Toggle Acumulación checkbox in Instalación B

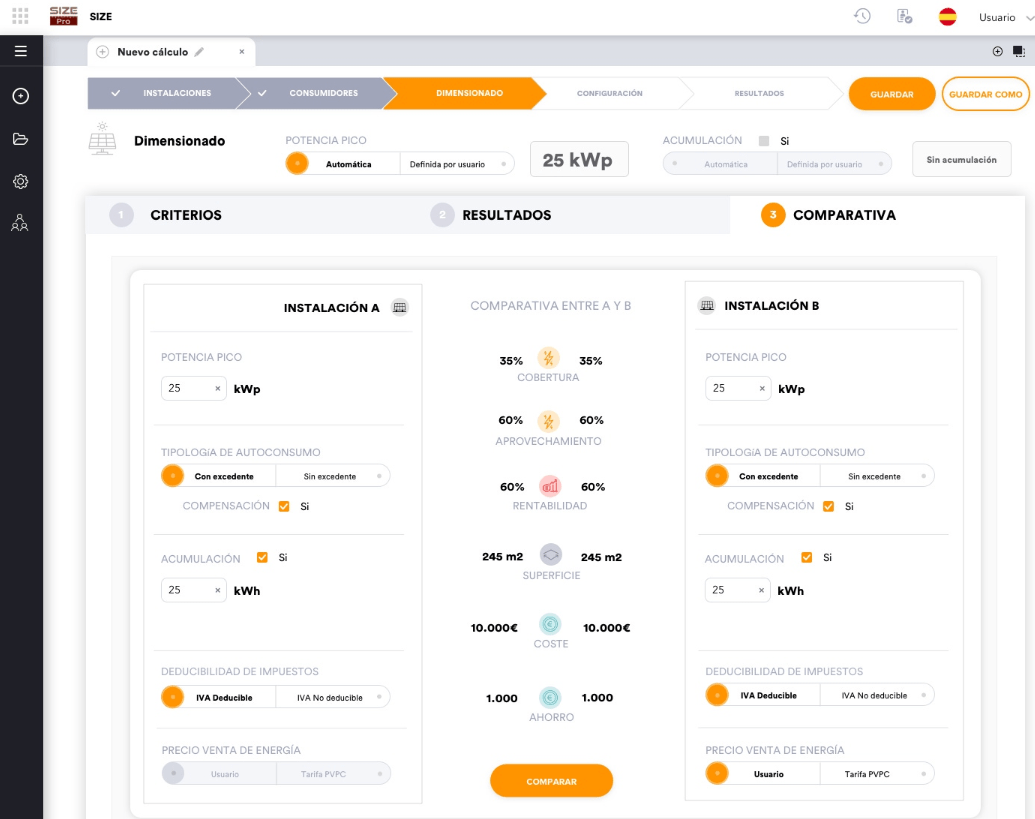[x=807, y=558]
